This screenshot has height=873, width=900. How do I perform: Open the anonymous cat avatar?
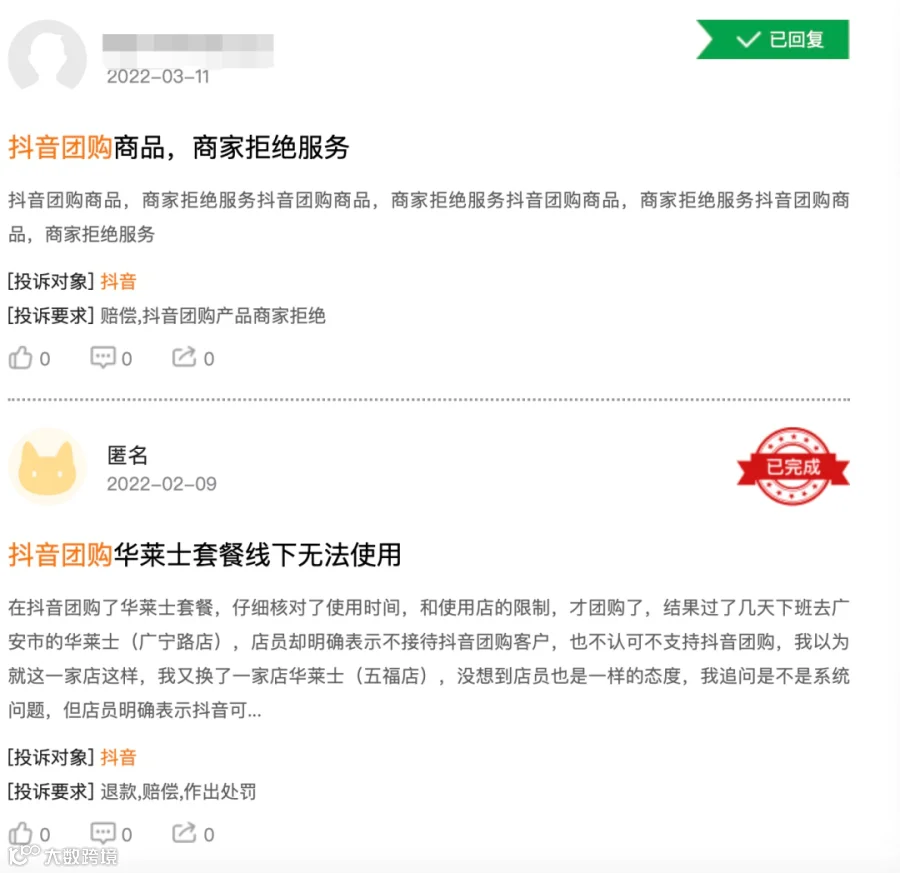[48, 466]
